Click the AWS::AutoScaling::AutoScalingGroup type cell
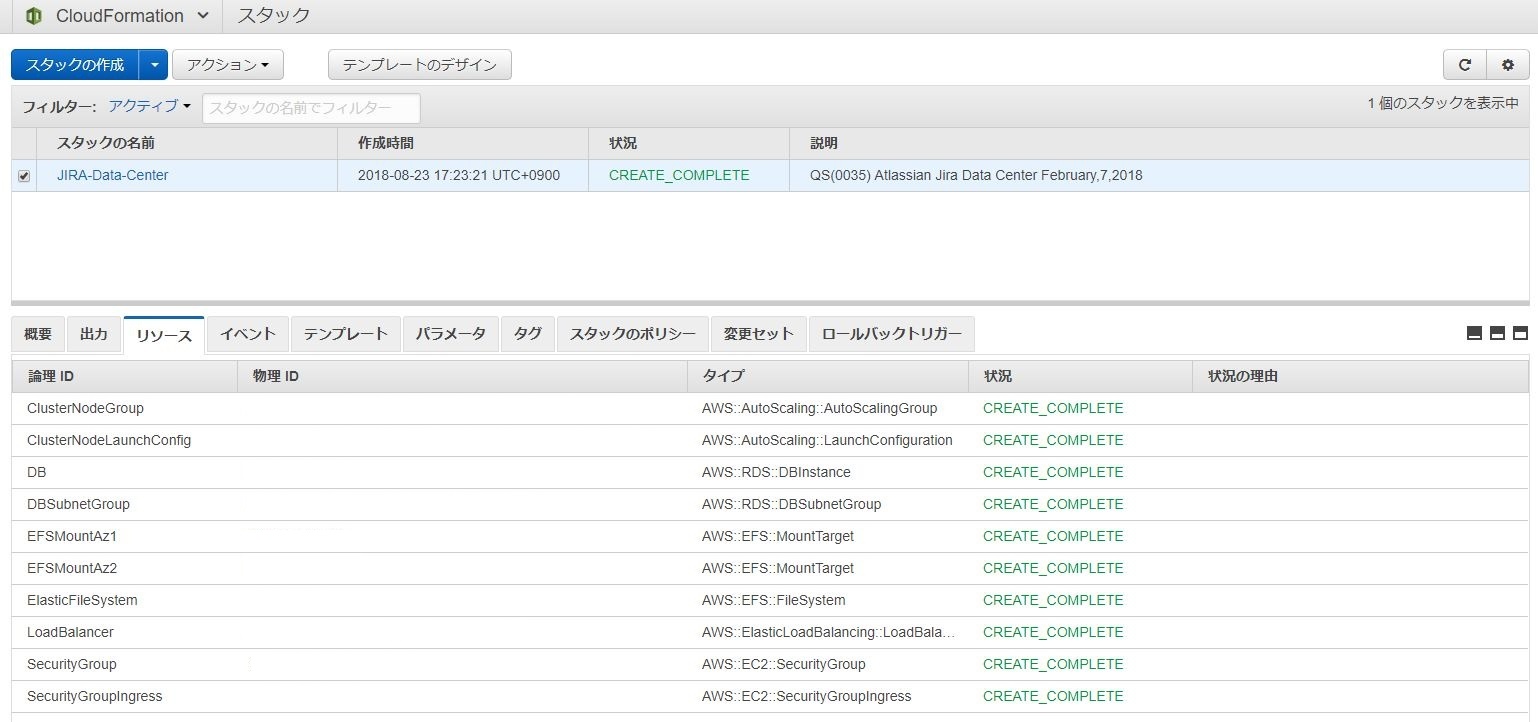The height and width of the screenshot is (722, 1538). pyautogui.click(x=819, y=408)
